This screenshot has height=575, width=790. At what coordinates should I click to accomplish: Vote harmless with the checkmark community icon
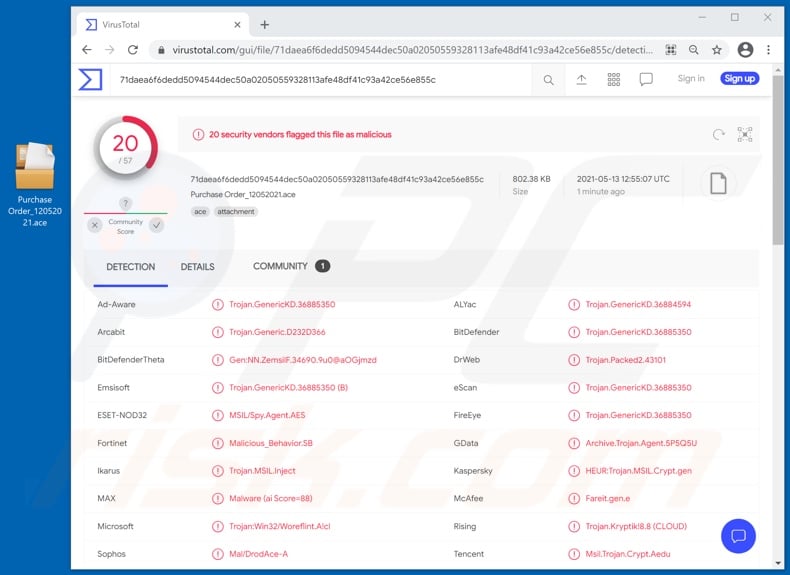(x=156, y=225)
